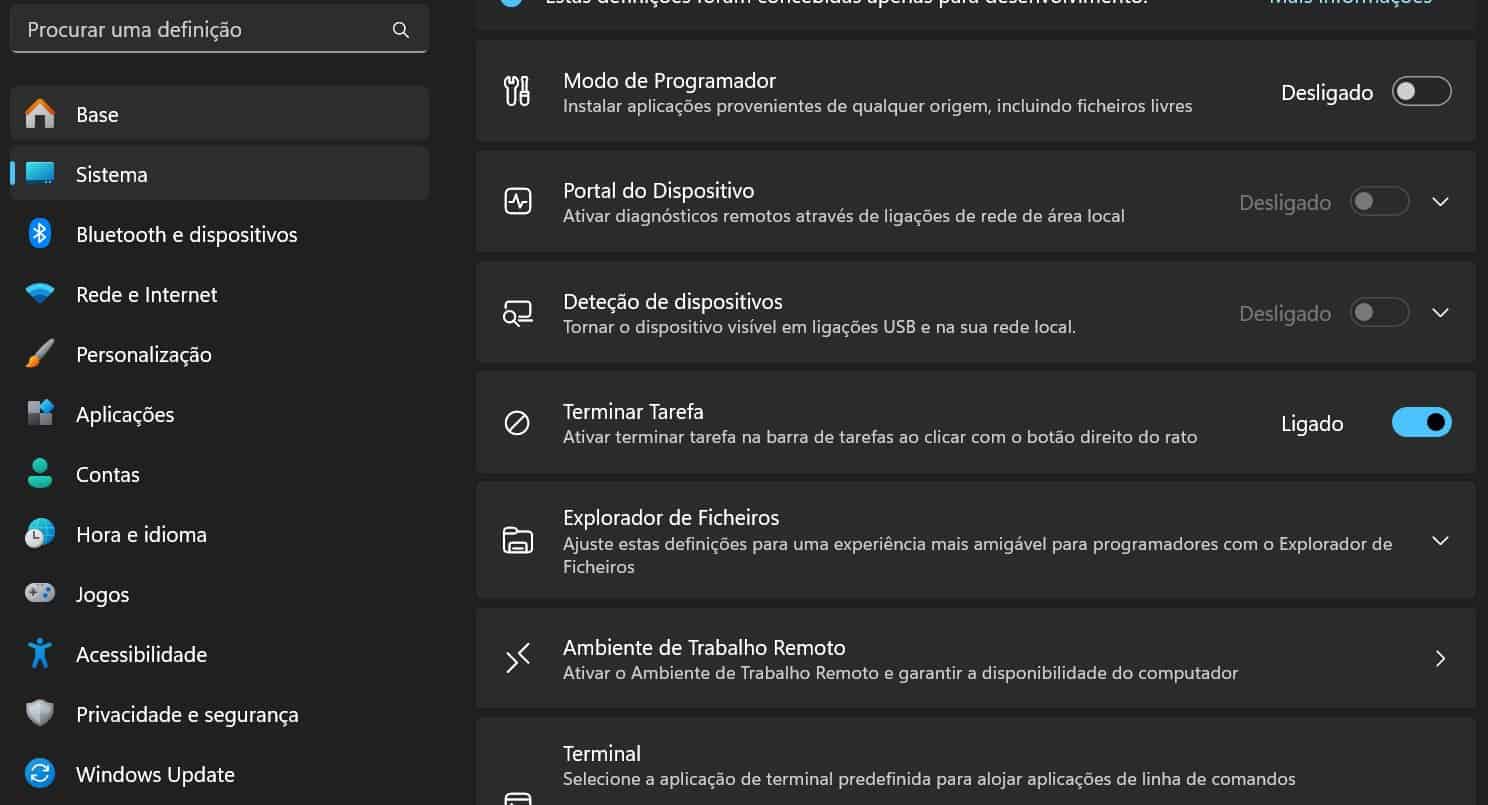Click the Bluetooth icon in sidebar
Image resolution: width=1488 pixels, height=805 pixels.
[x=40, y=234]
